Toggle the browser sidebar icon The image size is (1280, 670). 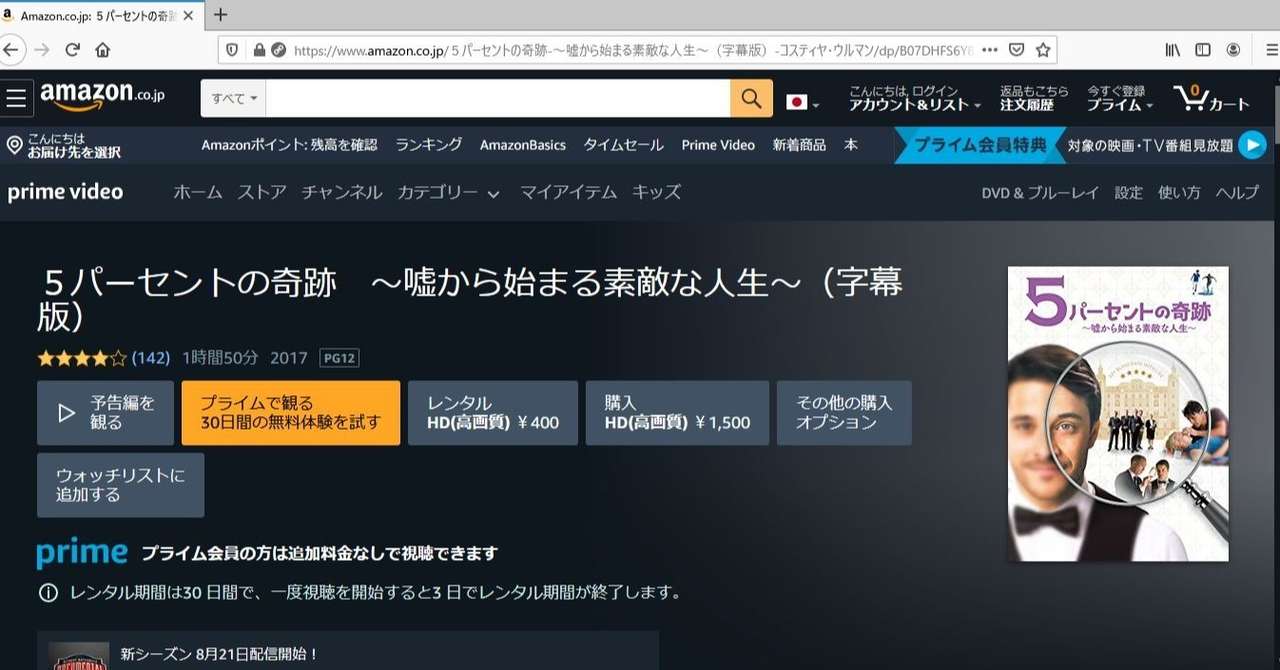(x=1203, y=49)
